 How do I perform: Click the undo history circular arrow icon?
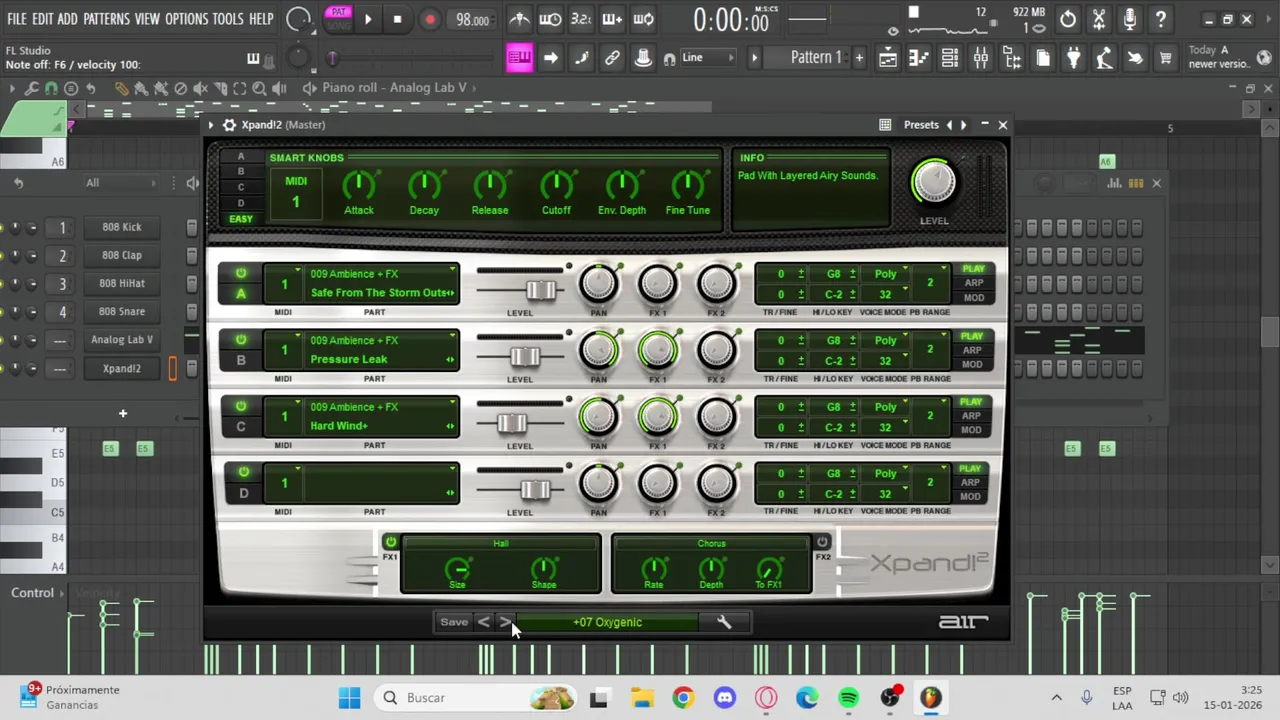(1068, 19)
